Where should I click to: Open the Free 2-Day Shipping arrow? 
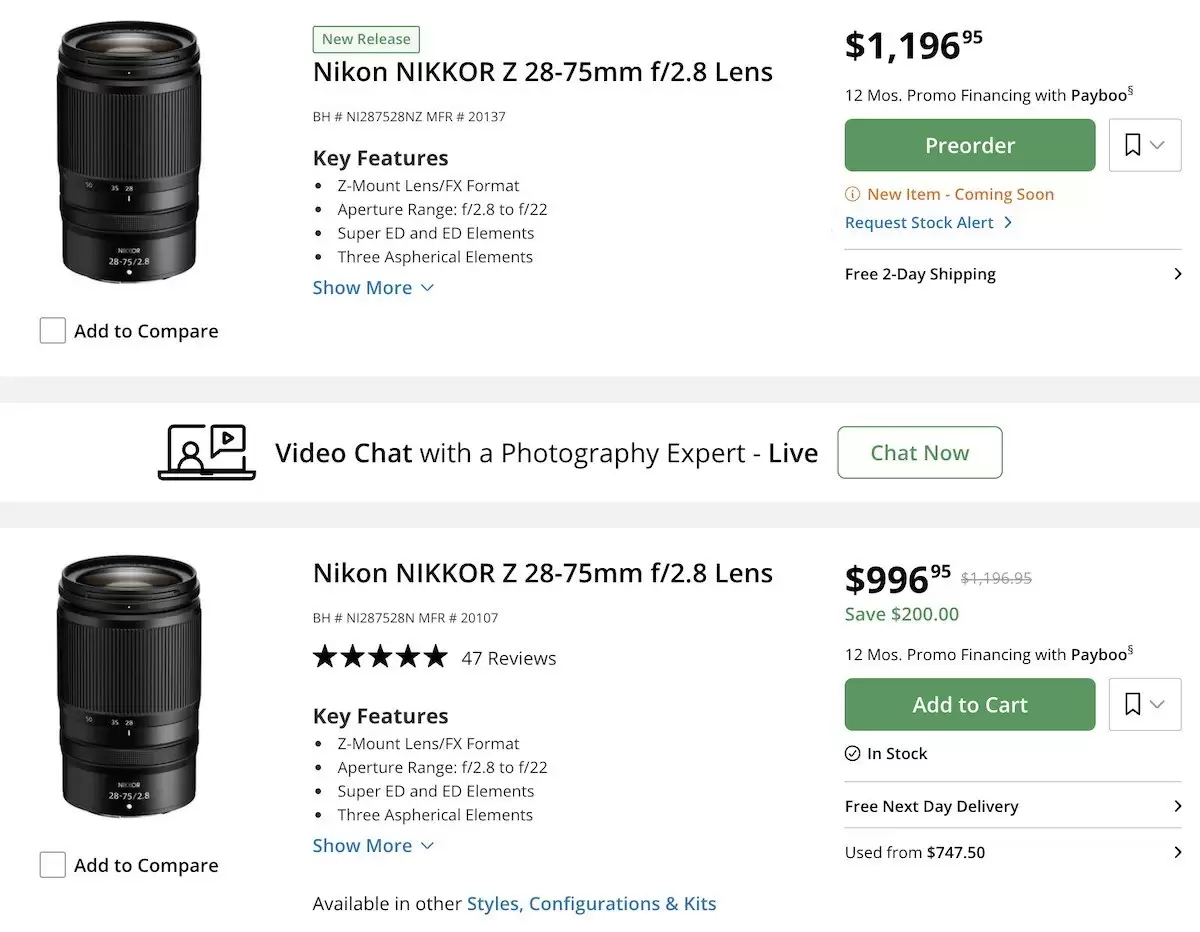pos(1177,274)
